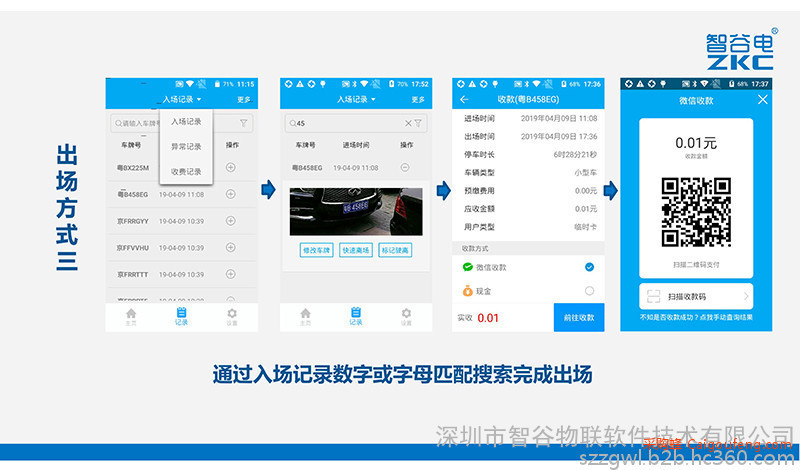Click the scan frame icon beside 扫描收款码
The width and height of the screenshot is (800, 470).
pos(653,296)
